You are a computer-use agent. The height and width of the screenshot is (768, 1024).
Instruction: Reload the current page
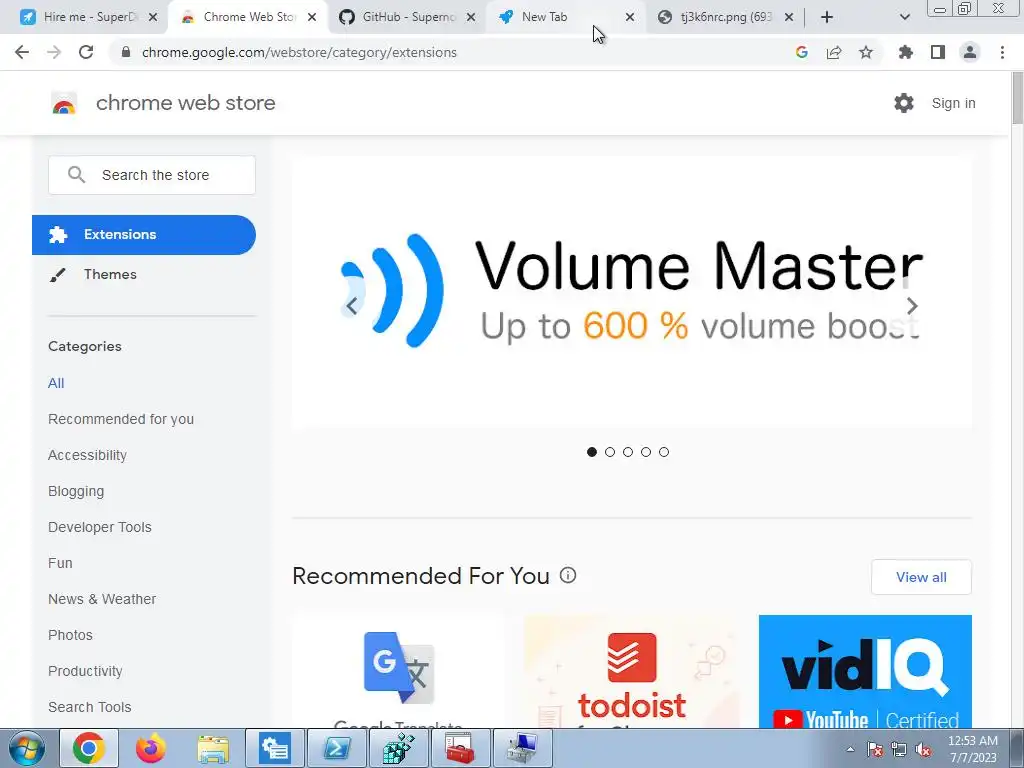[x=86, y=52]
